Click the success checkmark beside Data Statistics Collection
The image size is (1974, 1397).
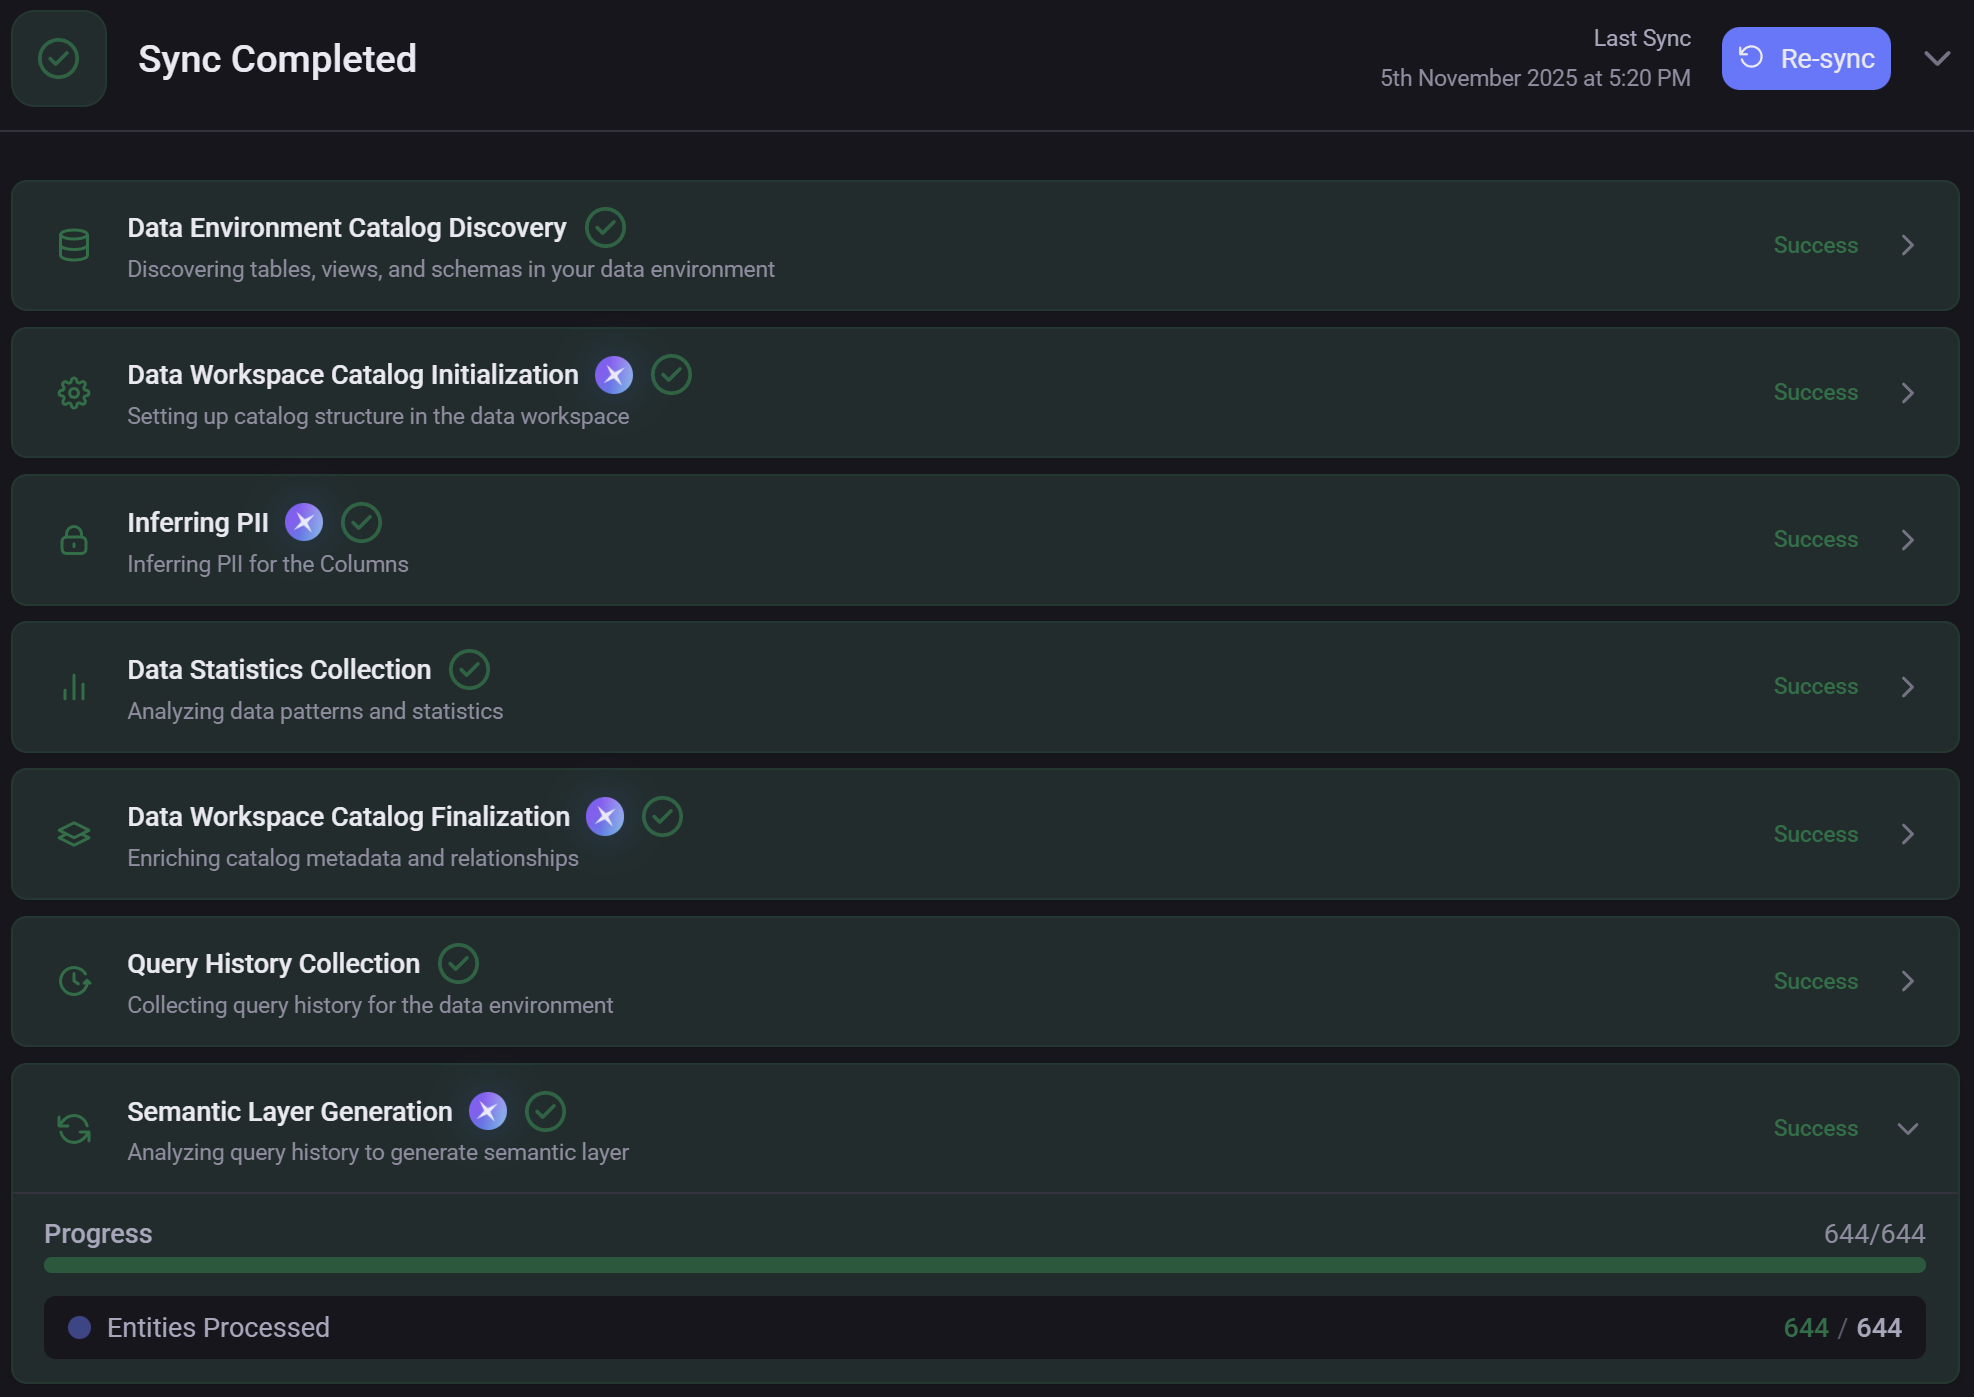pos(469,668)
